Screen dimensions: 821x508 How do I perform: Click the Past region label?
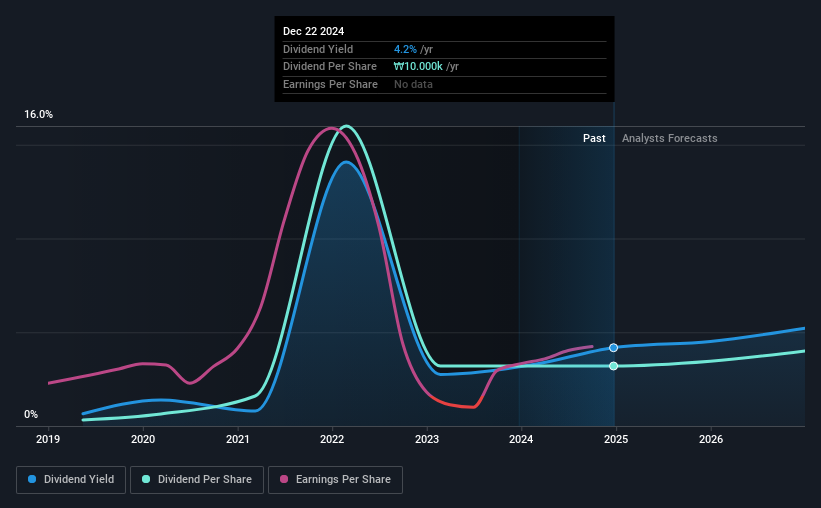594,138
